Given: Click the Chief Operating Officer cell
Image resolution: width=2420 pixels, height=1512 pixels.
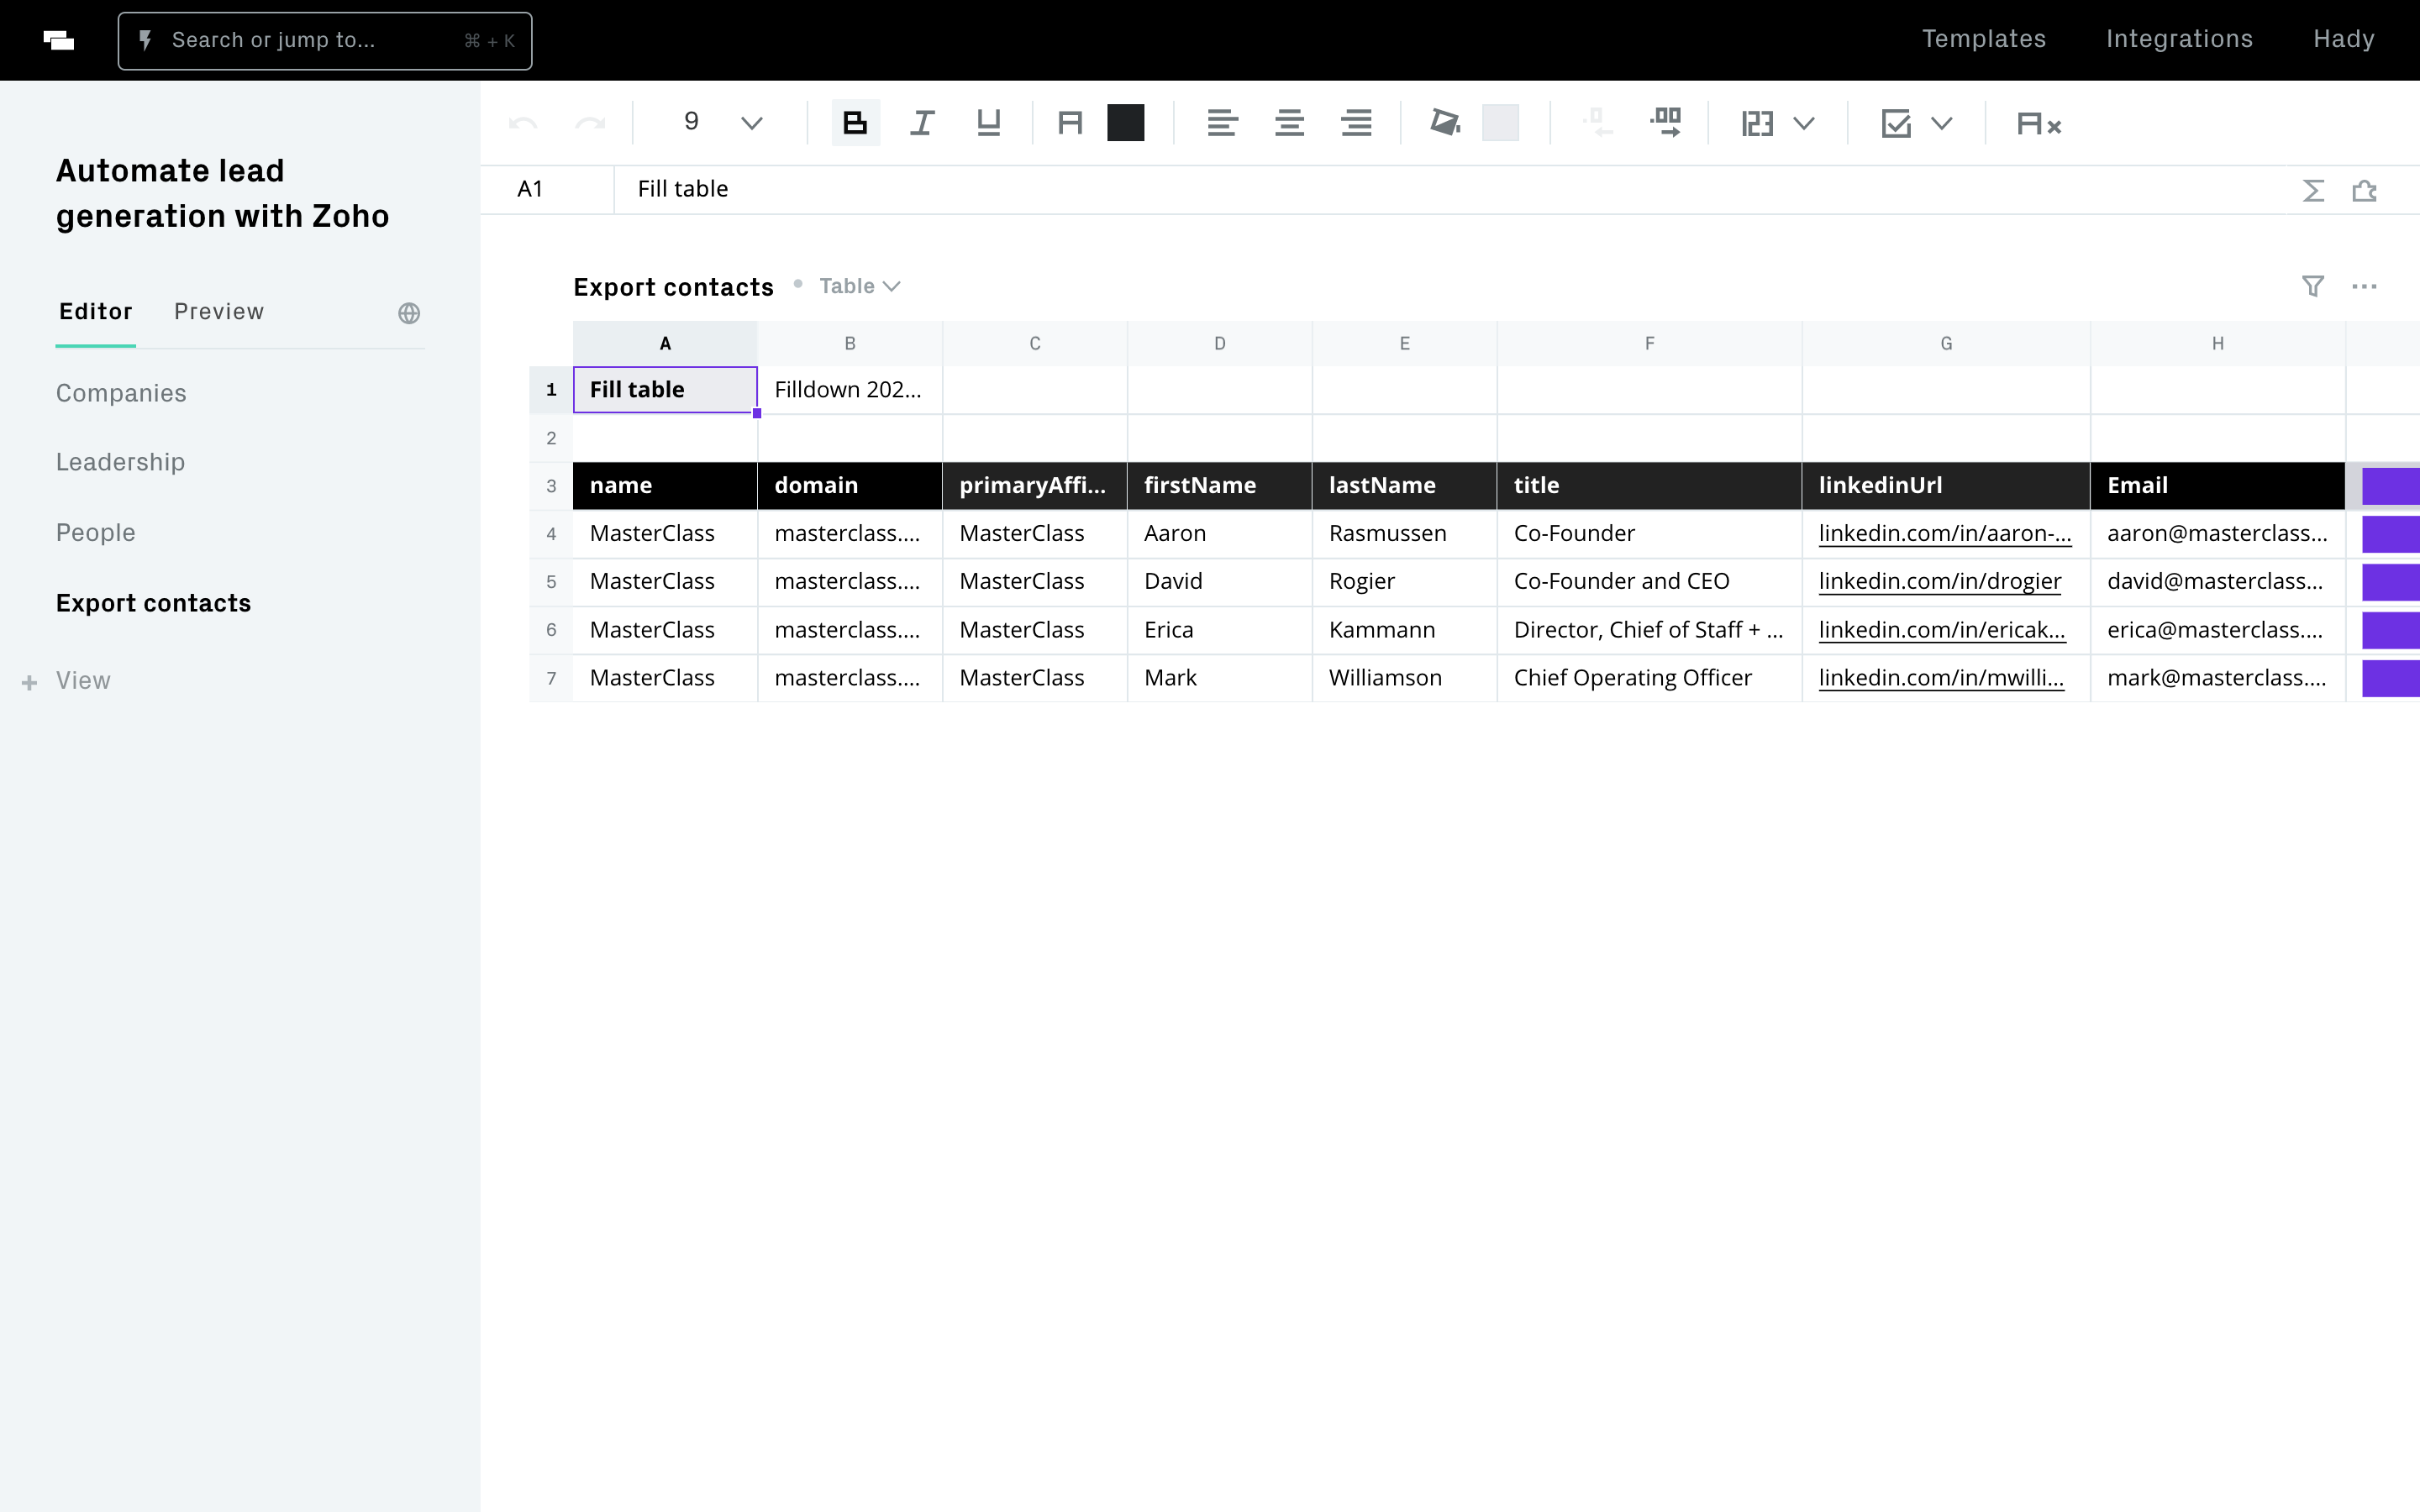Looking at the screenshot, I should pyautogui.click(x=1649, y=678).
